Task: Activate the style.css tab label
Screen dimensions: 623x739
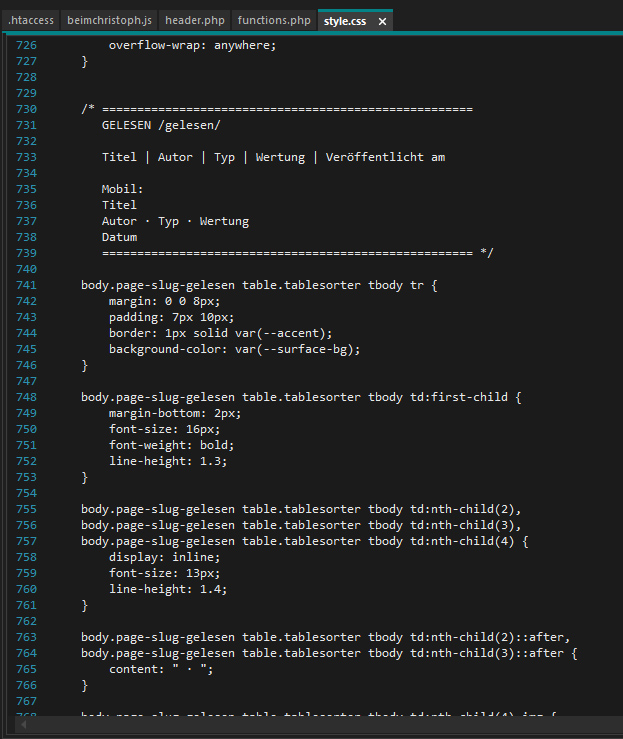Action: point(345,21)
